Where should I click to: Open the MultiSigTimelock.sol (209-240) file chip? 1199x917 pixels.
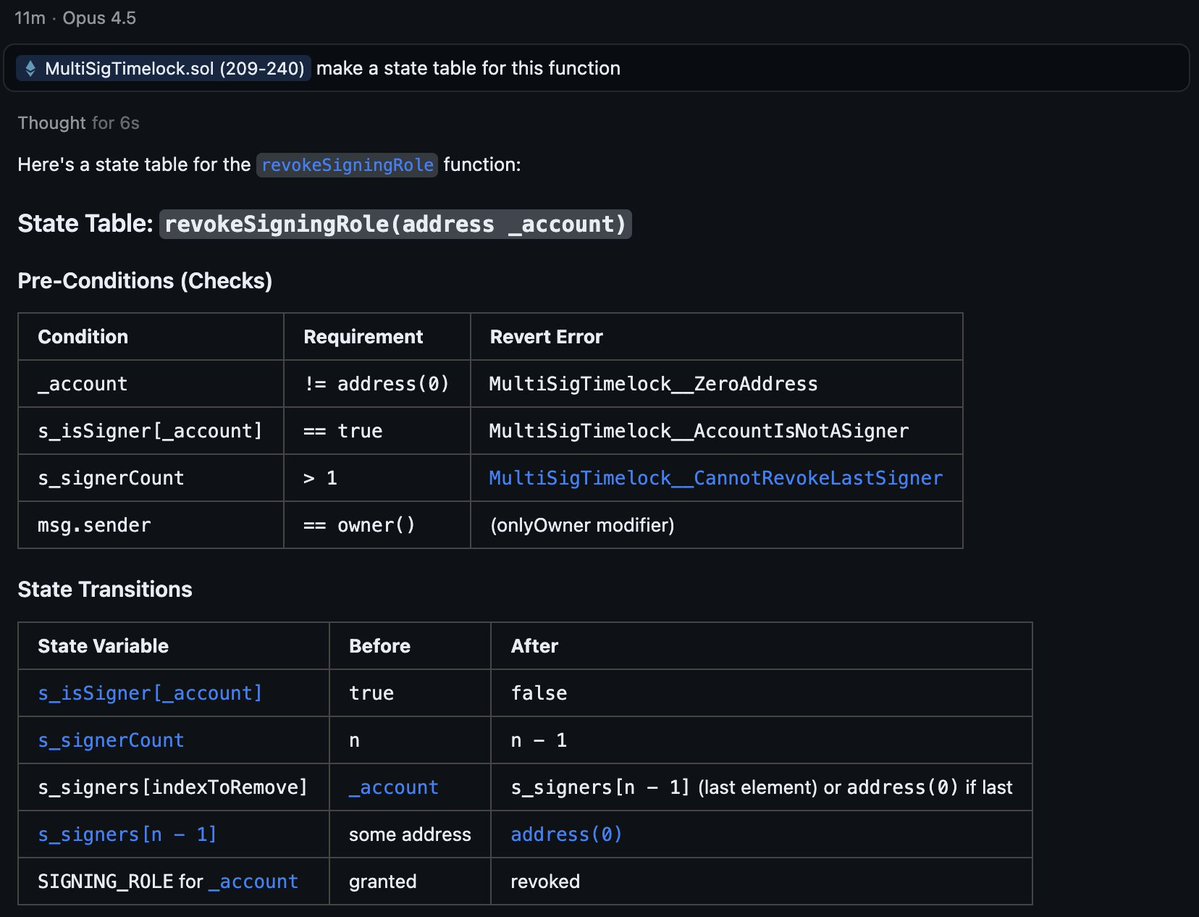coord(163,68)
